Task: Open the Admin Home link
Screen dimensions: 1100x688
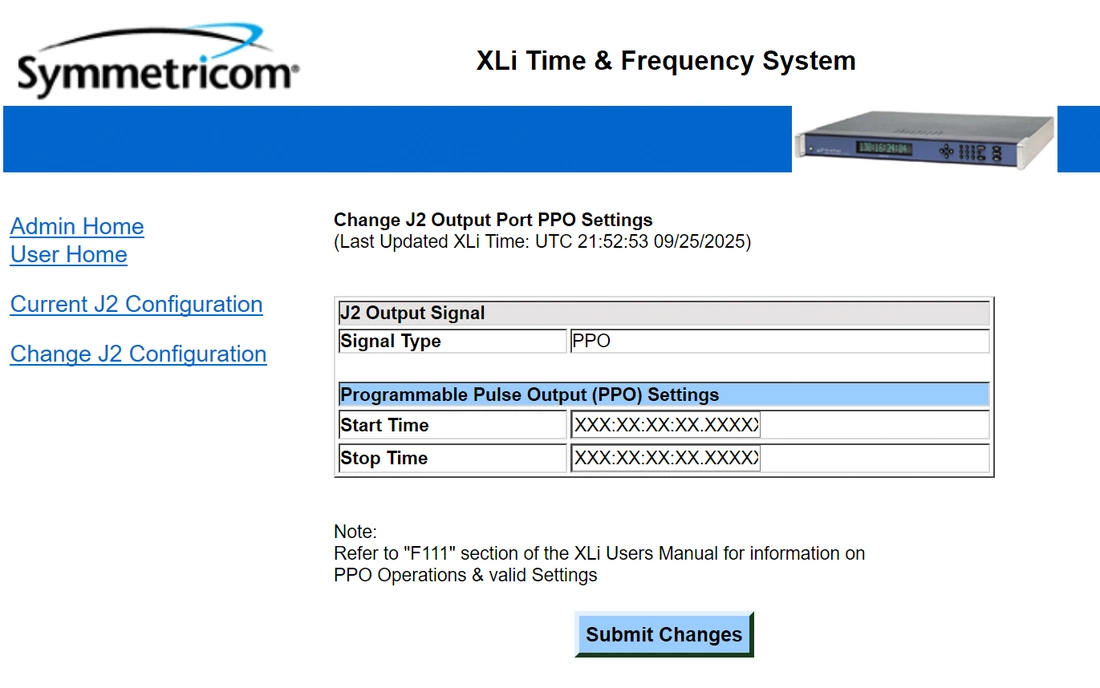Action: [x=77, y=226]
